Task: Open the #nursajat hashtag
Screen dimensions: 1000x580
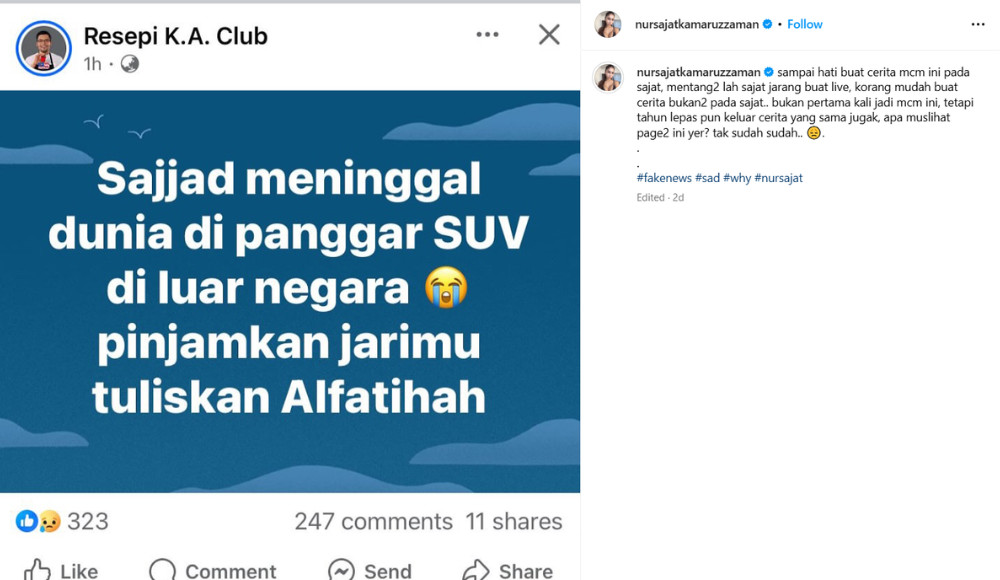Action: tap(778, 178)
